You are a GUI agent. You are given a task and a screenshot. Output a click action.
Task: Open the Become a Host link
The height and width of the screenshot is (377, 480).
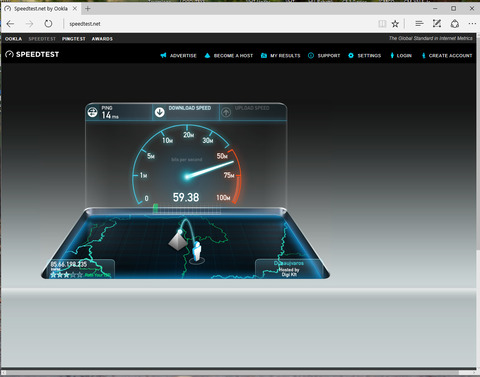click(233, 56)
